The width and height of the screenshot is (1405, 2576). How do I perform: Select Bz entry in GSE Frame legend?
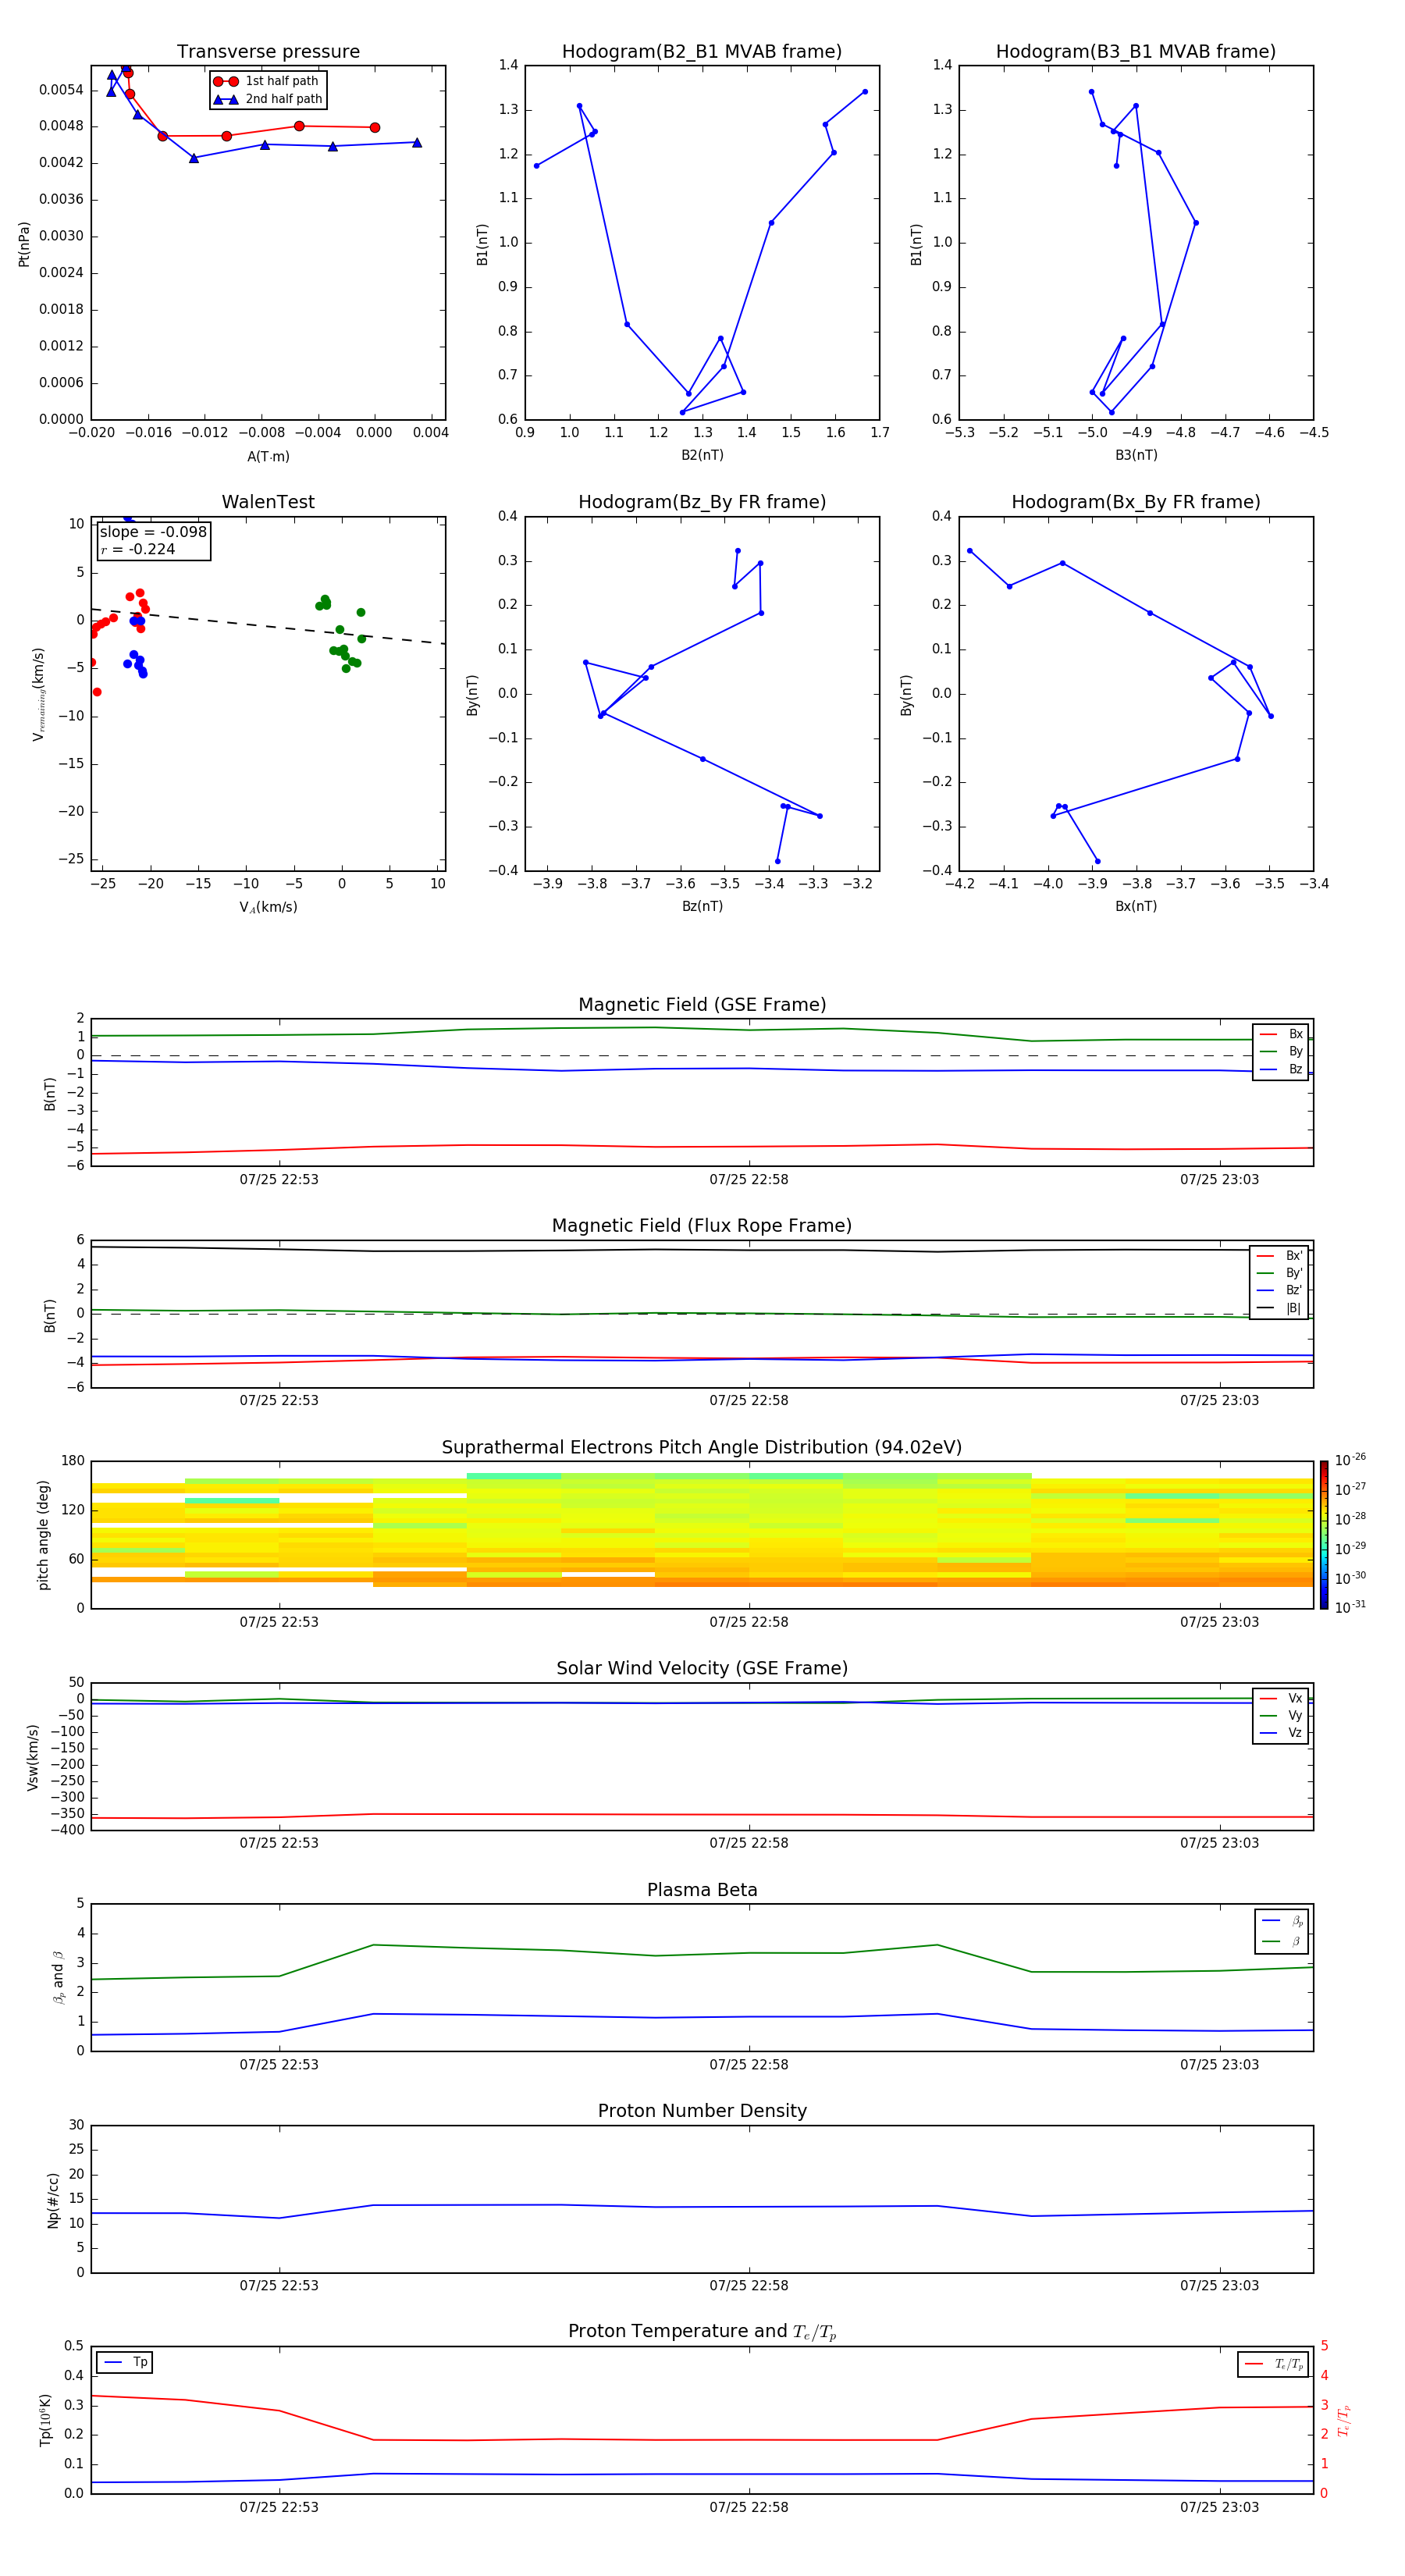[x=1281, y=1069]
